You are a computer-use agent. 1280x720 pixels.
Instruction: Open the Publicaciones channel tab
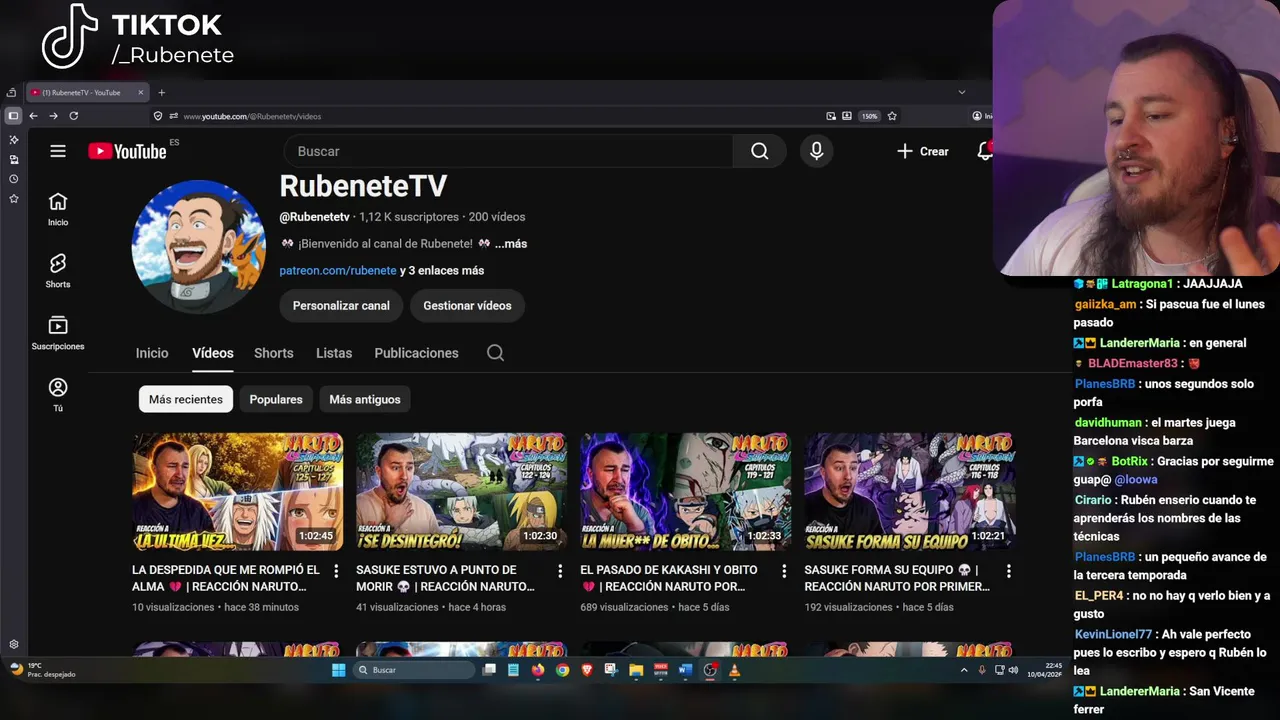(416, 353)
